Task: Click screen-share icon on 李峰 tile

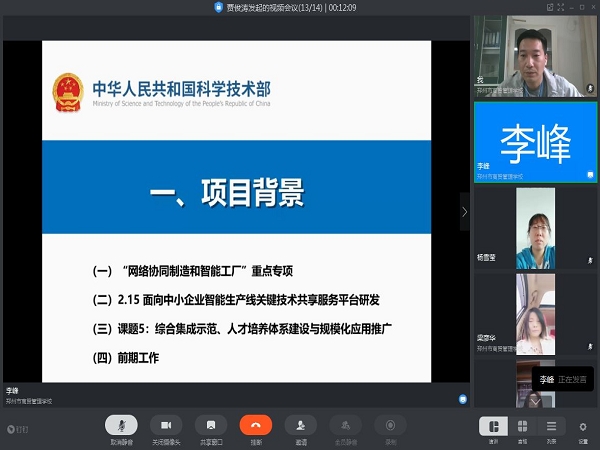Action: tap(590, 175)
